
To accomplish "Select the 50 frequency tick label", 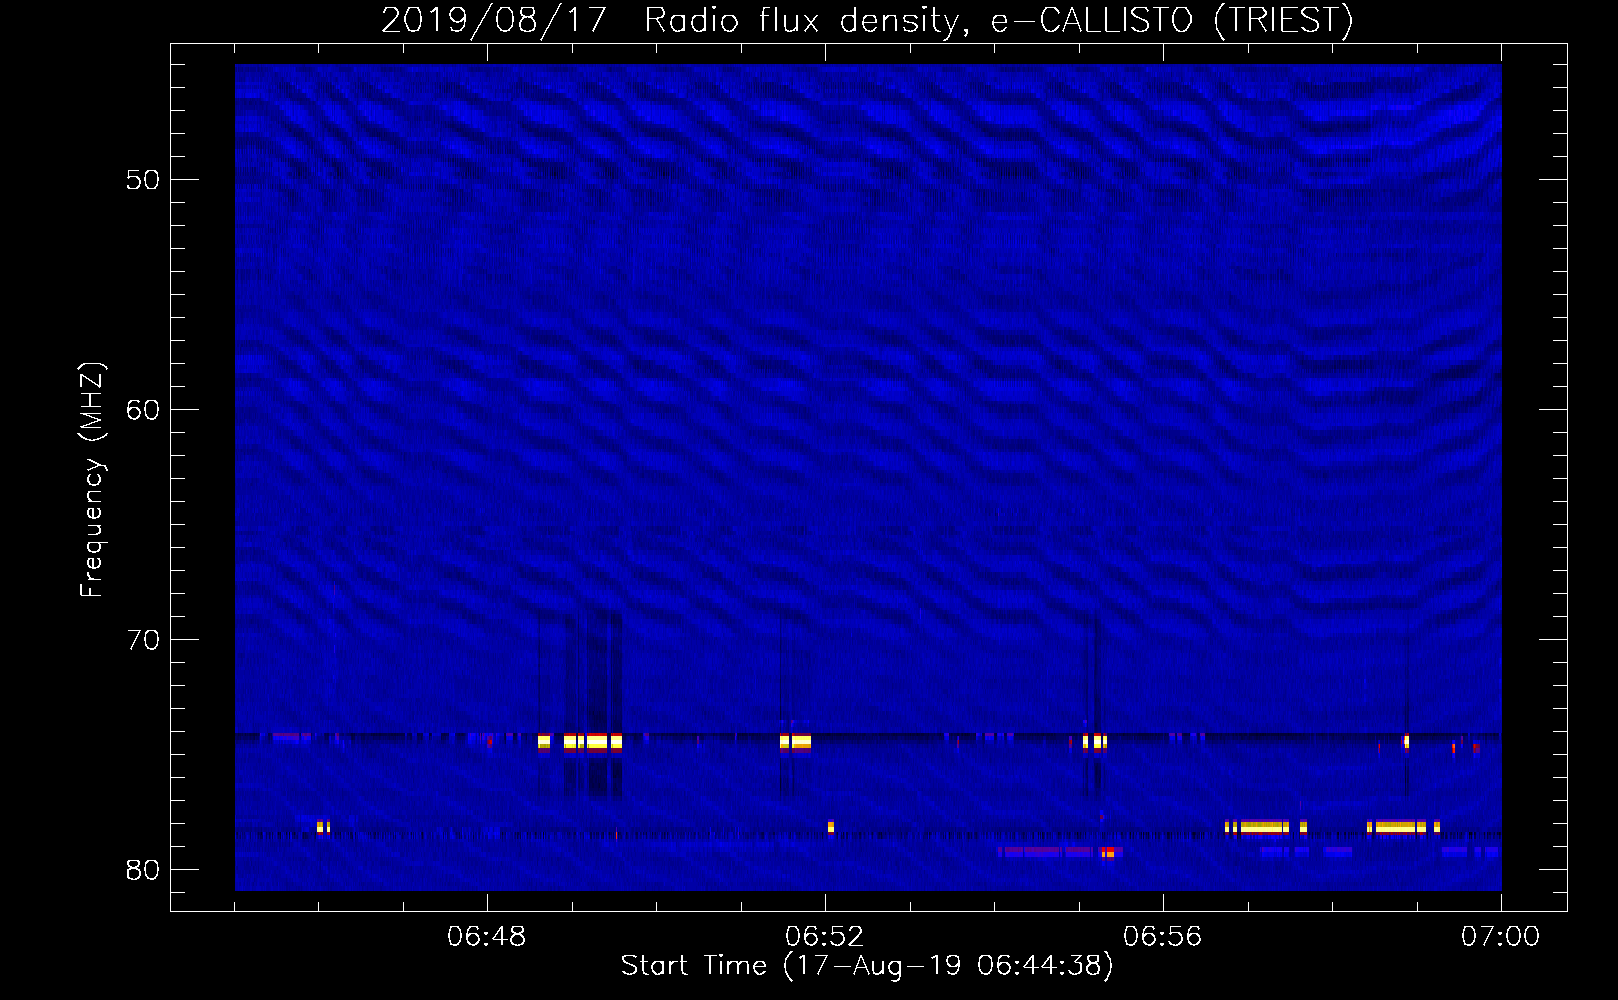I will pyautogui.click(x=143, y=180).
